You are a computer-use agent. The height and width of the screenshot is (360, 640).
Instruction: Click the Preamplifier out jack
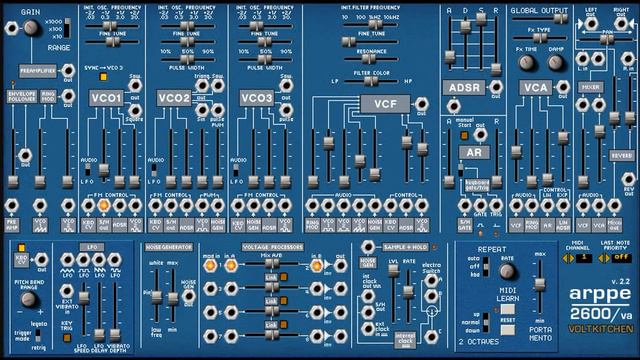click(x=68, y=71)
